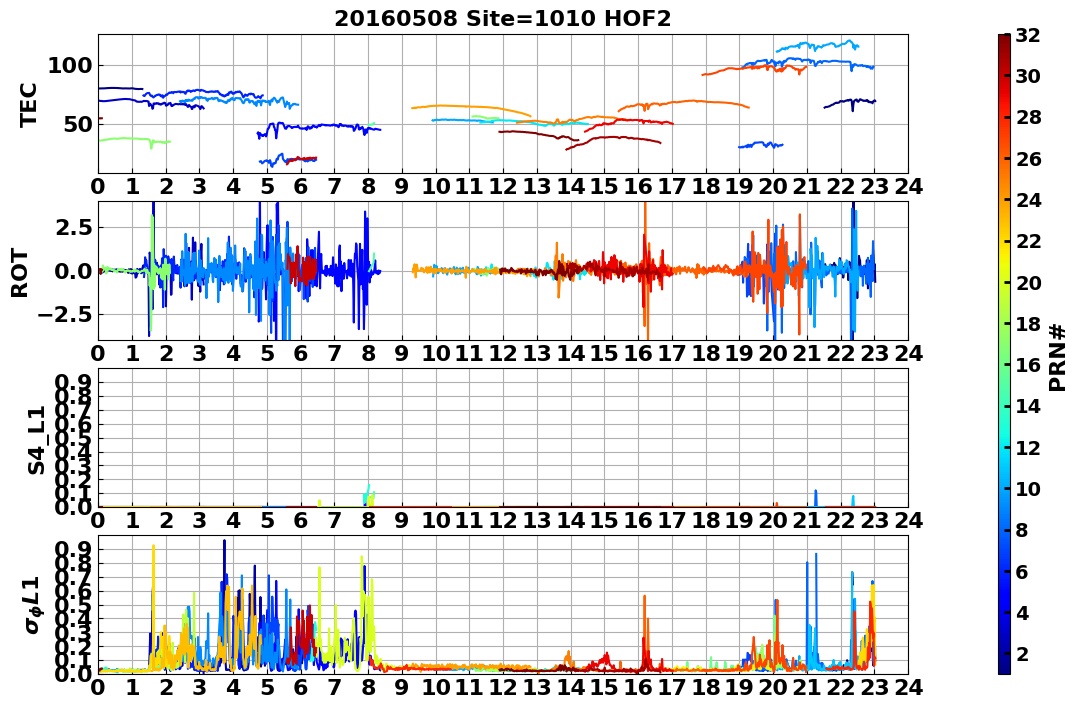Click colorbar tick label 2

(x=1022, y=654)
